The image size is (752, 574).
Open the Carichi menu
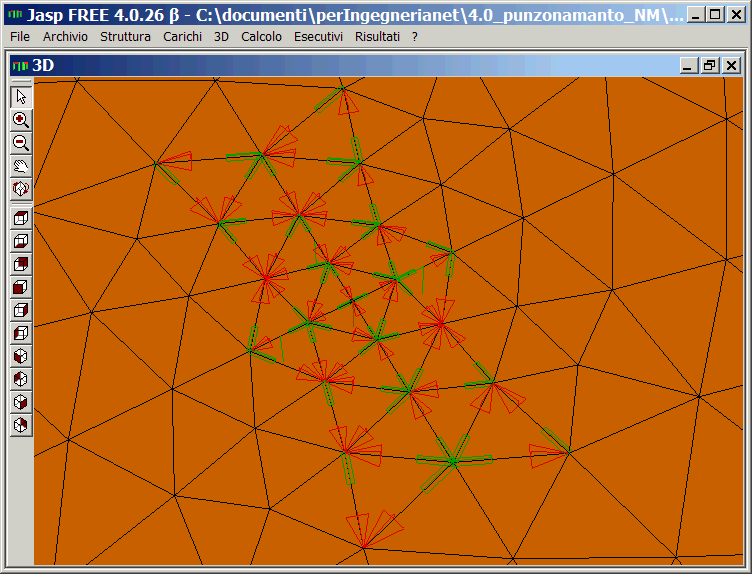[182, 36]
